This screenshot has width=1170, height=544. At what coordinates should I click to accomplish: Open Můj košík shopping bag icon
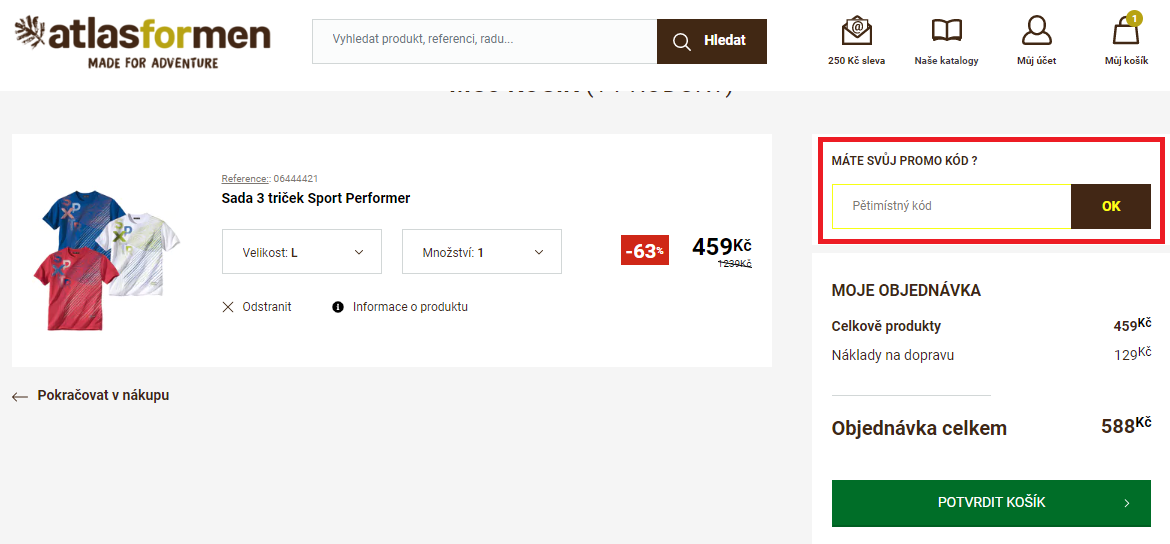pyautogui.click(x=1126, y=33)
